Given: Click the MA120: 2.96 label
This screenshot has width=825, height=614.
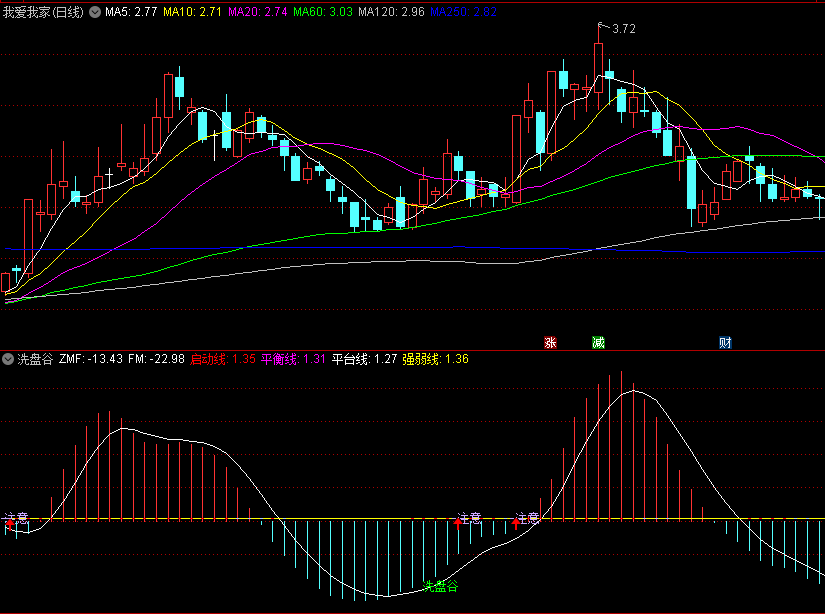Looking at the screenshot, I should 391,12.
